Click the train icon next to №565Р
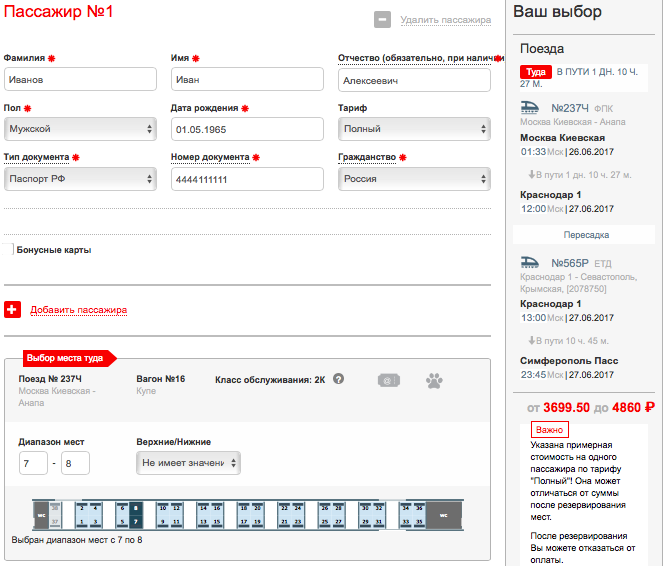 click(529, 262)
